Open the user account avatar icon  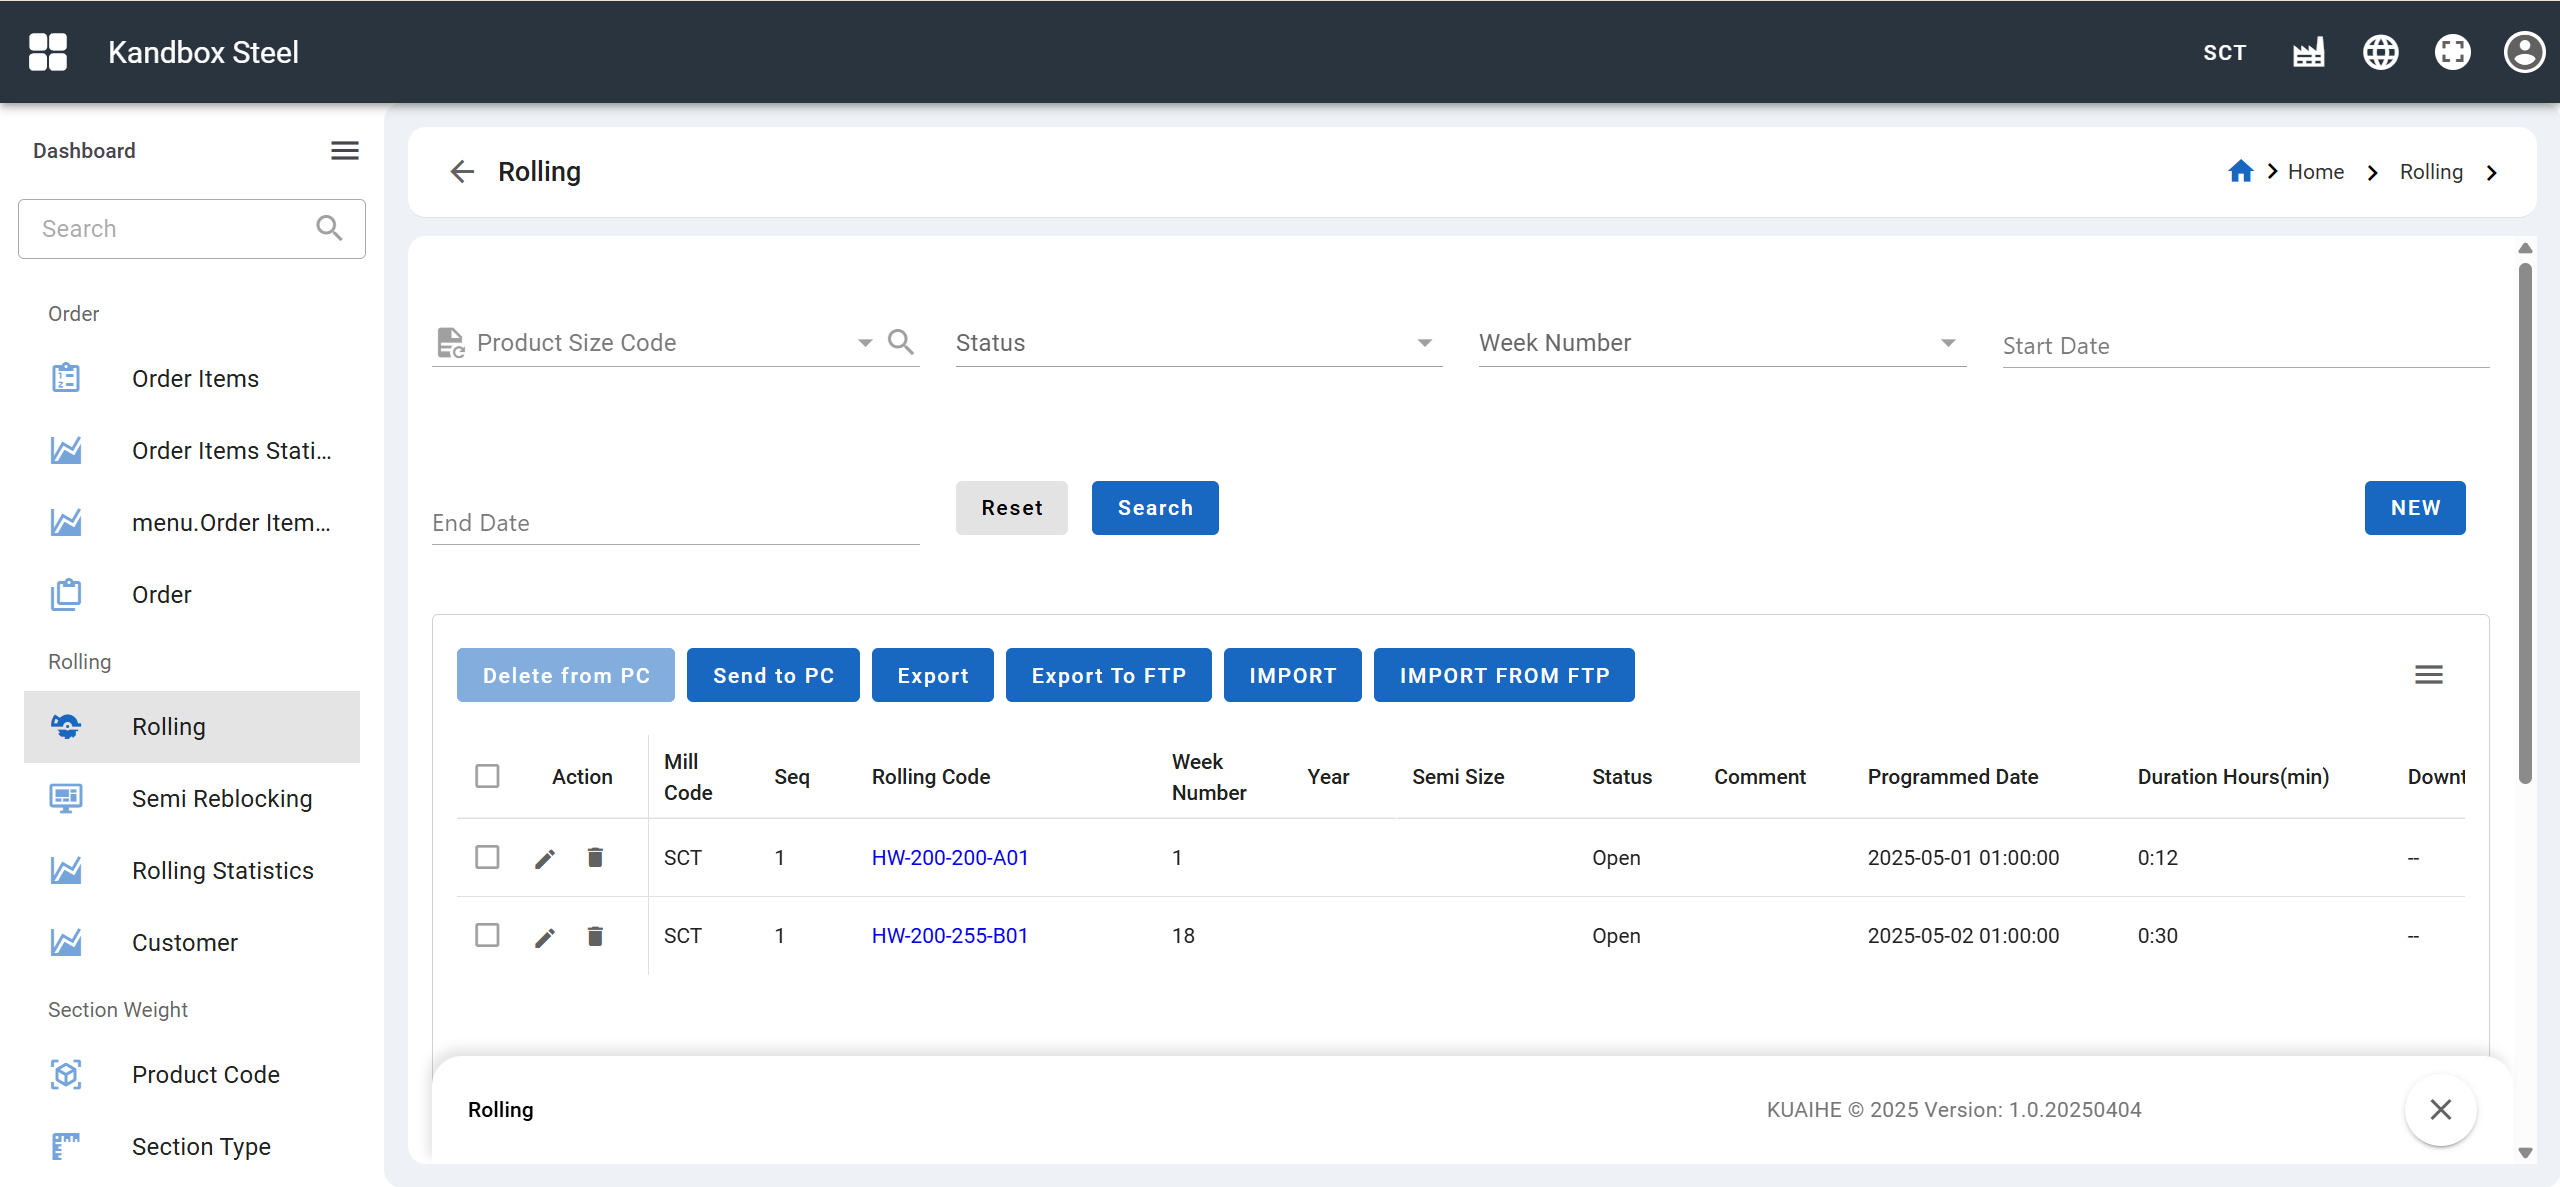(2523, 52)
